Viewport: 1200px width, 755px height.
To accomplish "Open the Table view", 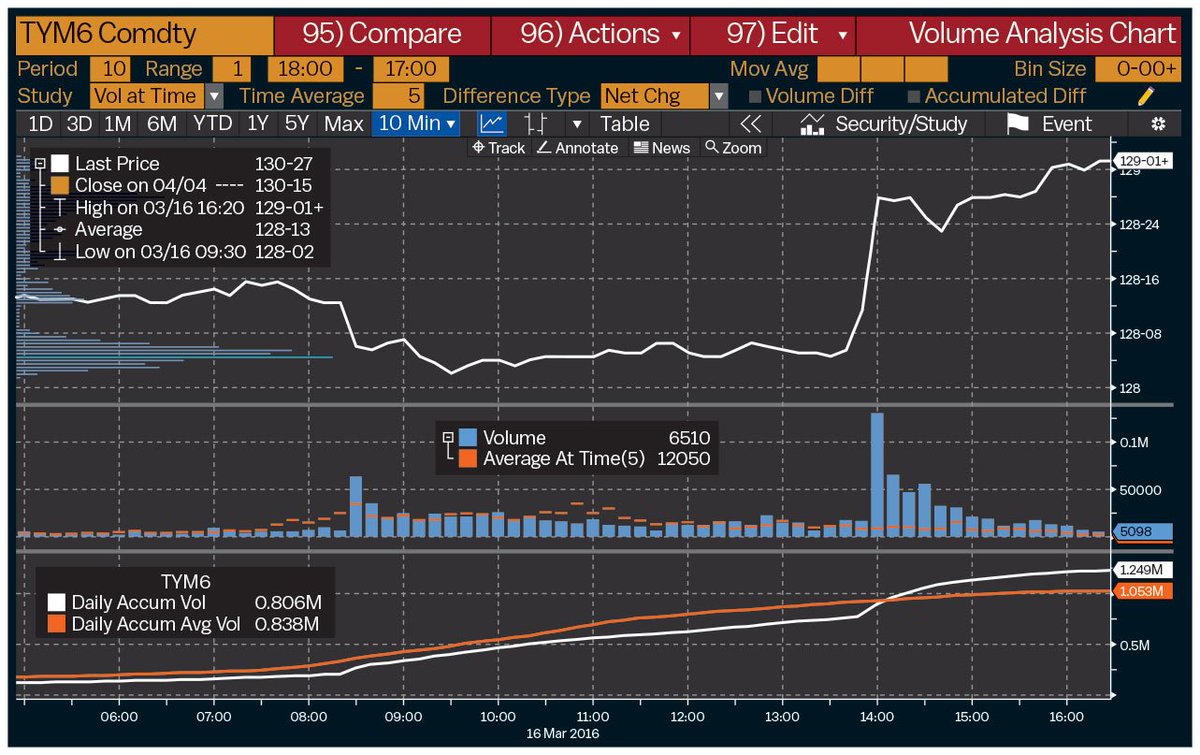I will [x=624, y=124].
